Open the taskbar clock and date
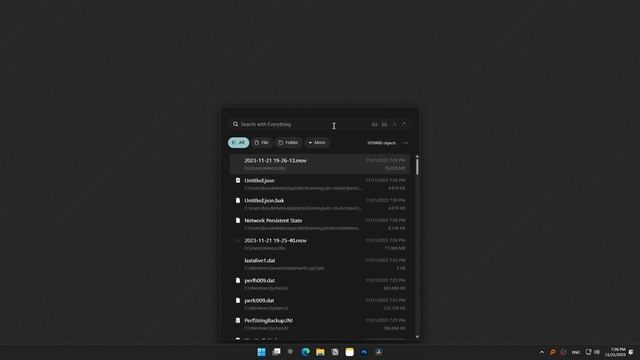Image resolution: width=640 pixels, height=360 pixels. coord(615,352)
